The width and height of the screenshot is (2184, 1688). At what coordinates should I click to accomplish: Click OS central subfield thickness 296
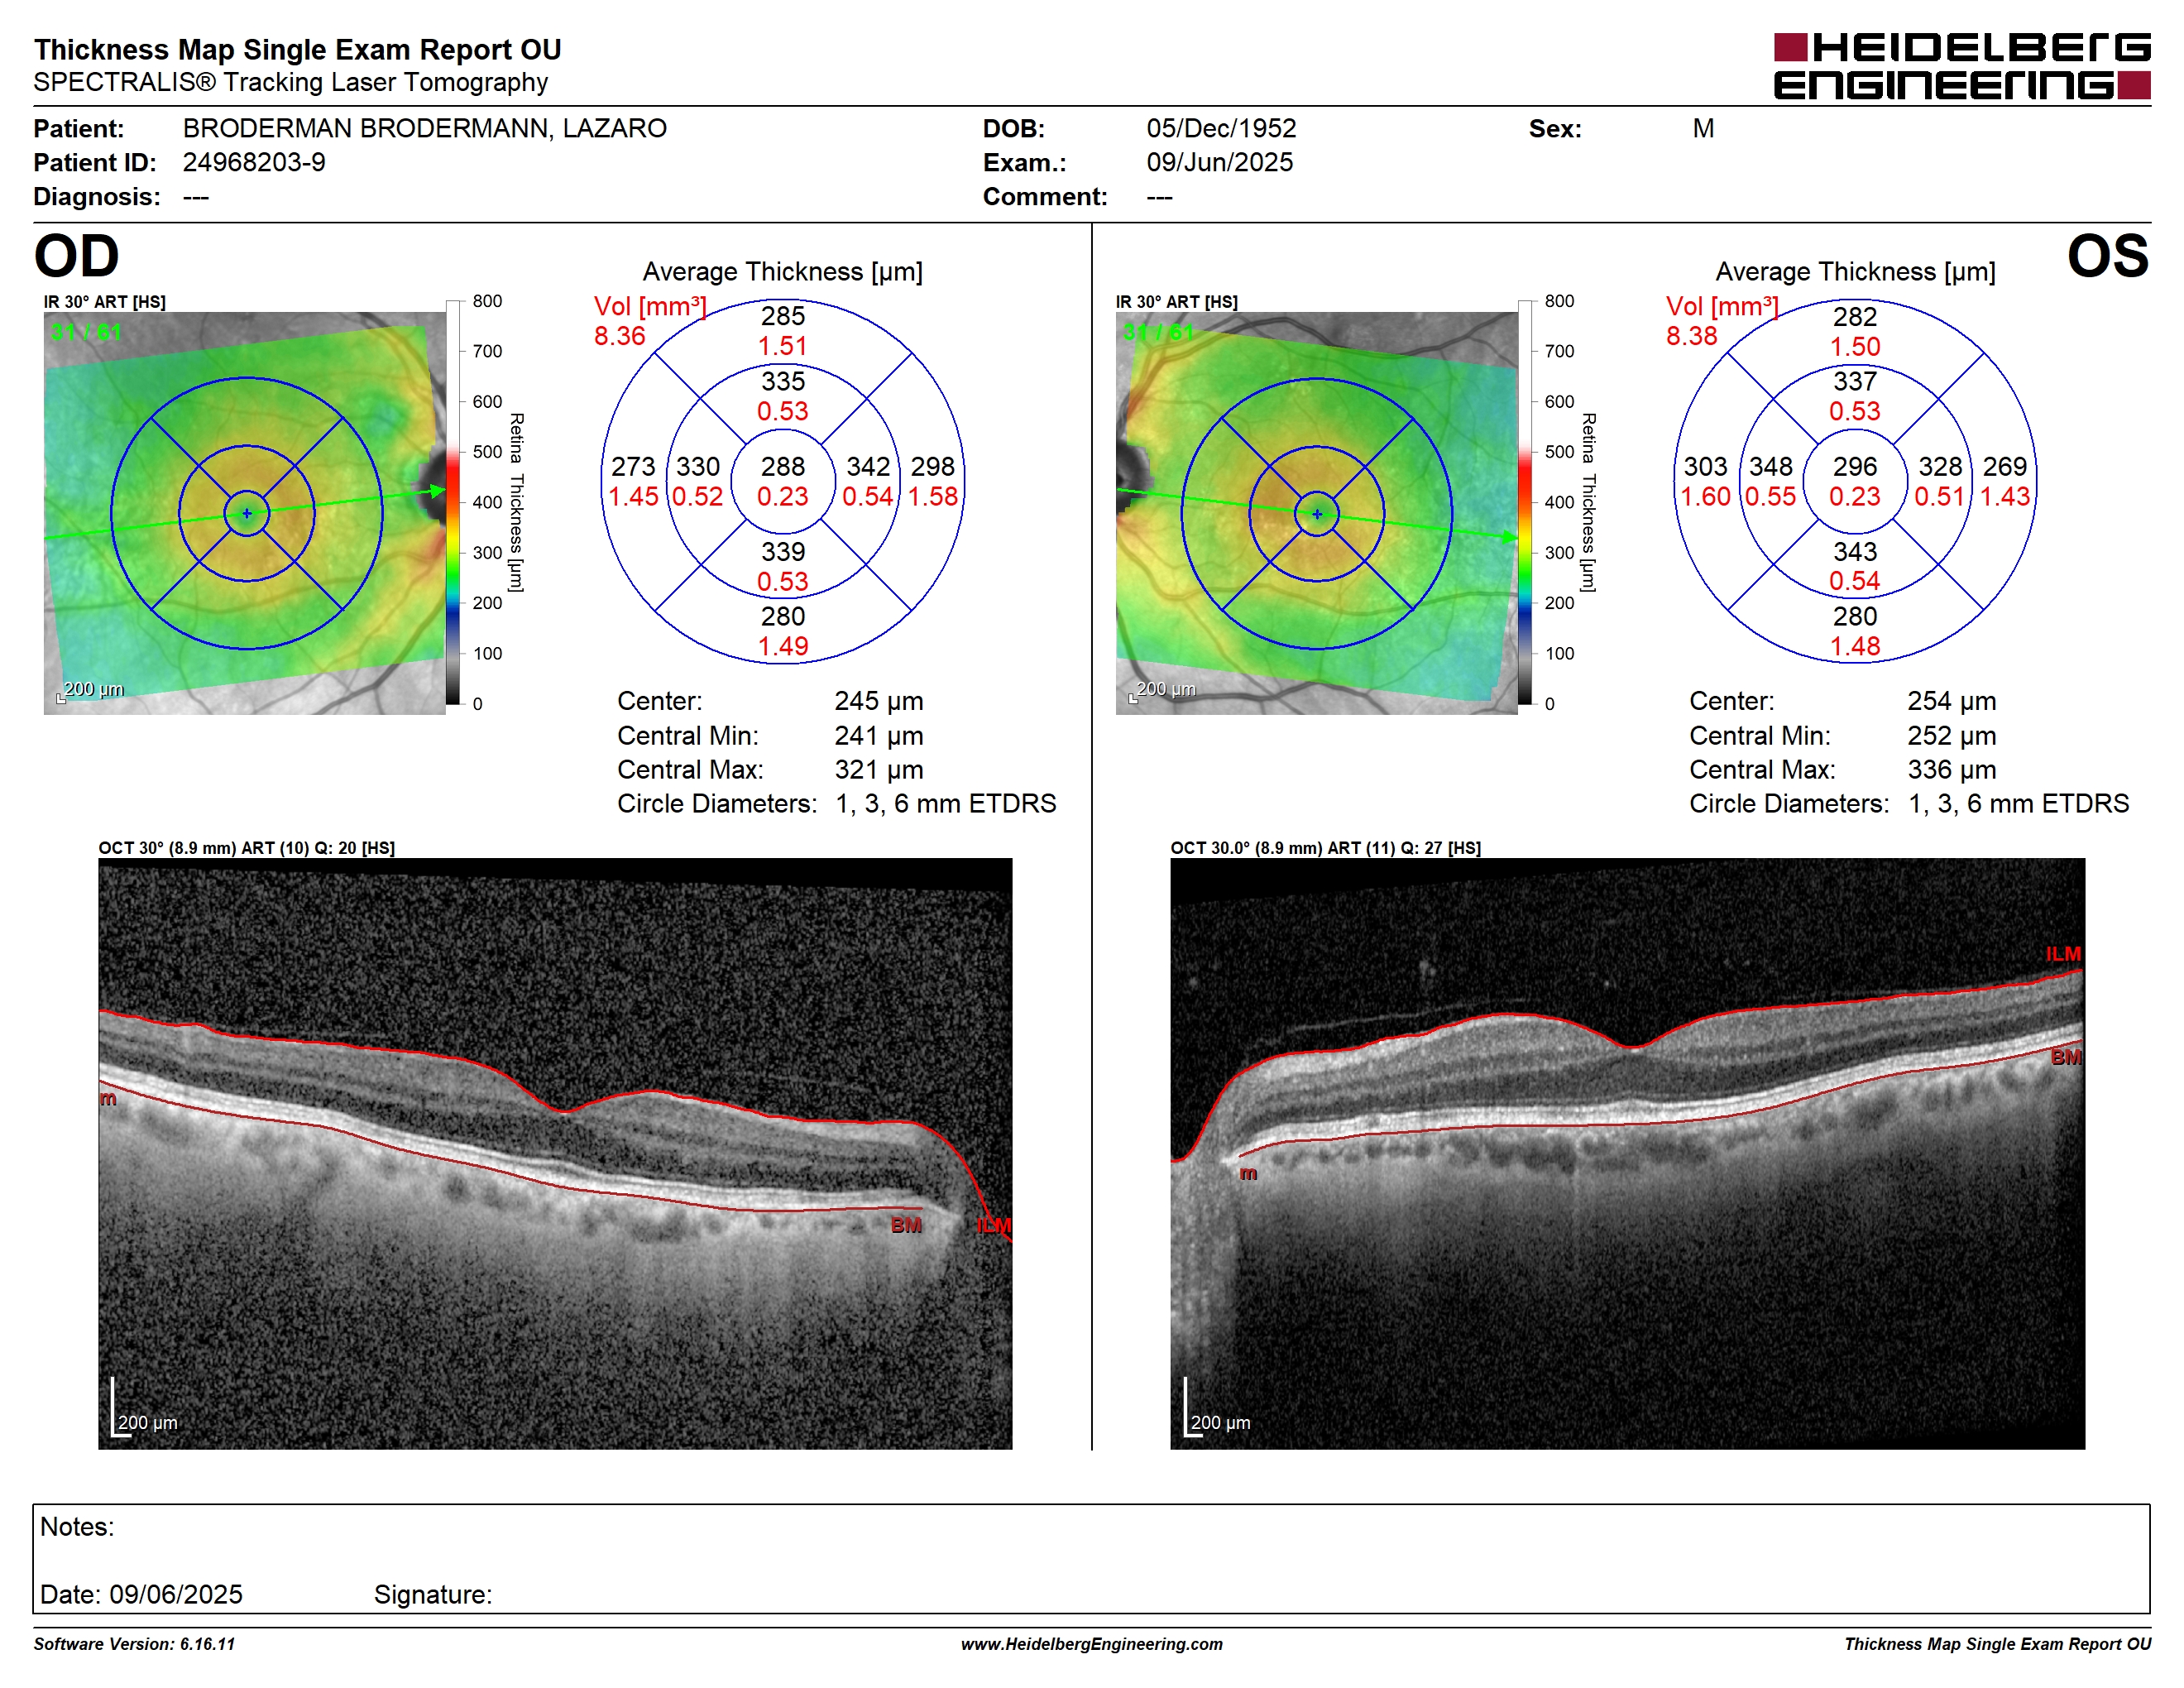click(1855, 466)
